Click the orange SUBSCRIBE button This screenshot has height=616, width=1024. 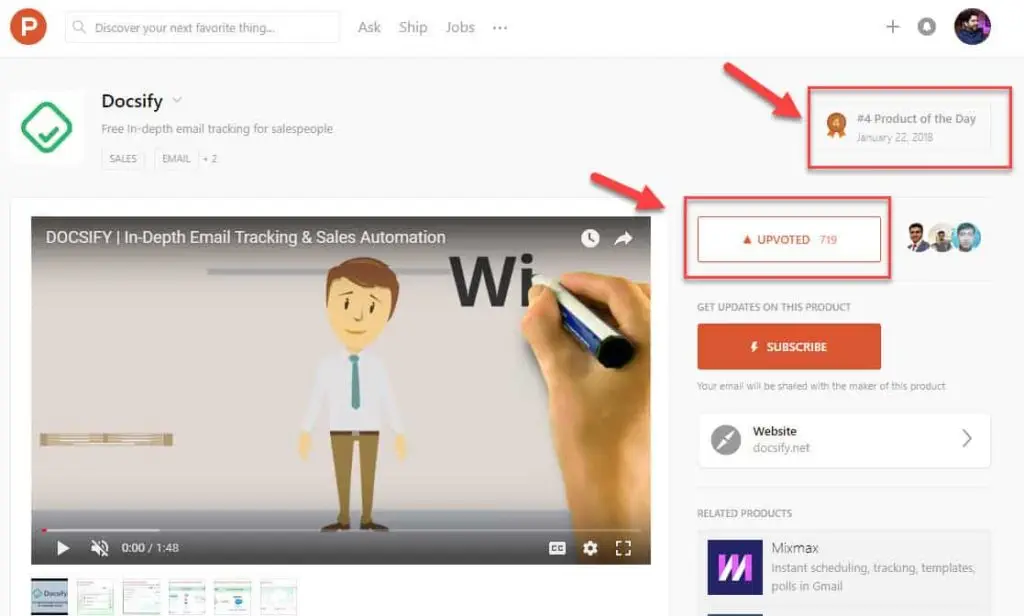(x=789, y=347)
